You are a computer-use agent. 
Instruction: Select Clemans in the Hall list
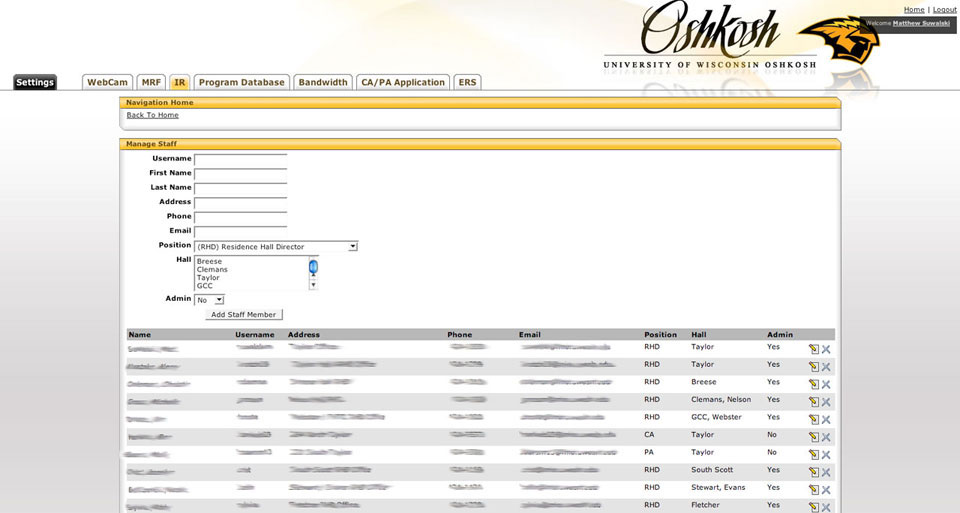212,270
